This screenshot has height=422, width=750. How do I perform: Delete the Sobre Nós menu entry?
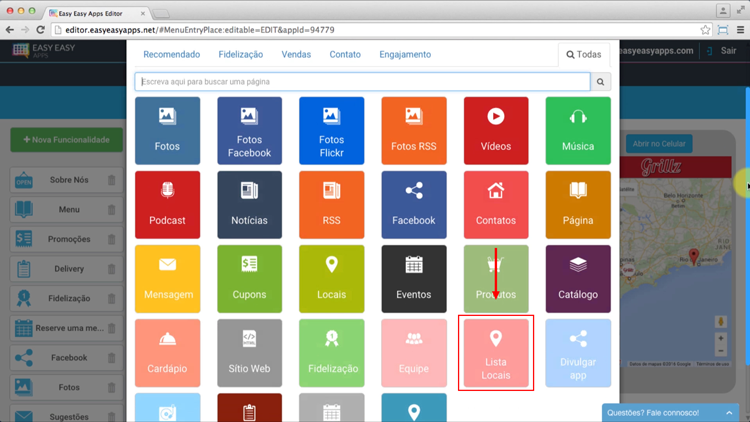coord(111,181)
